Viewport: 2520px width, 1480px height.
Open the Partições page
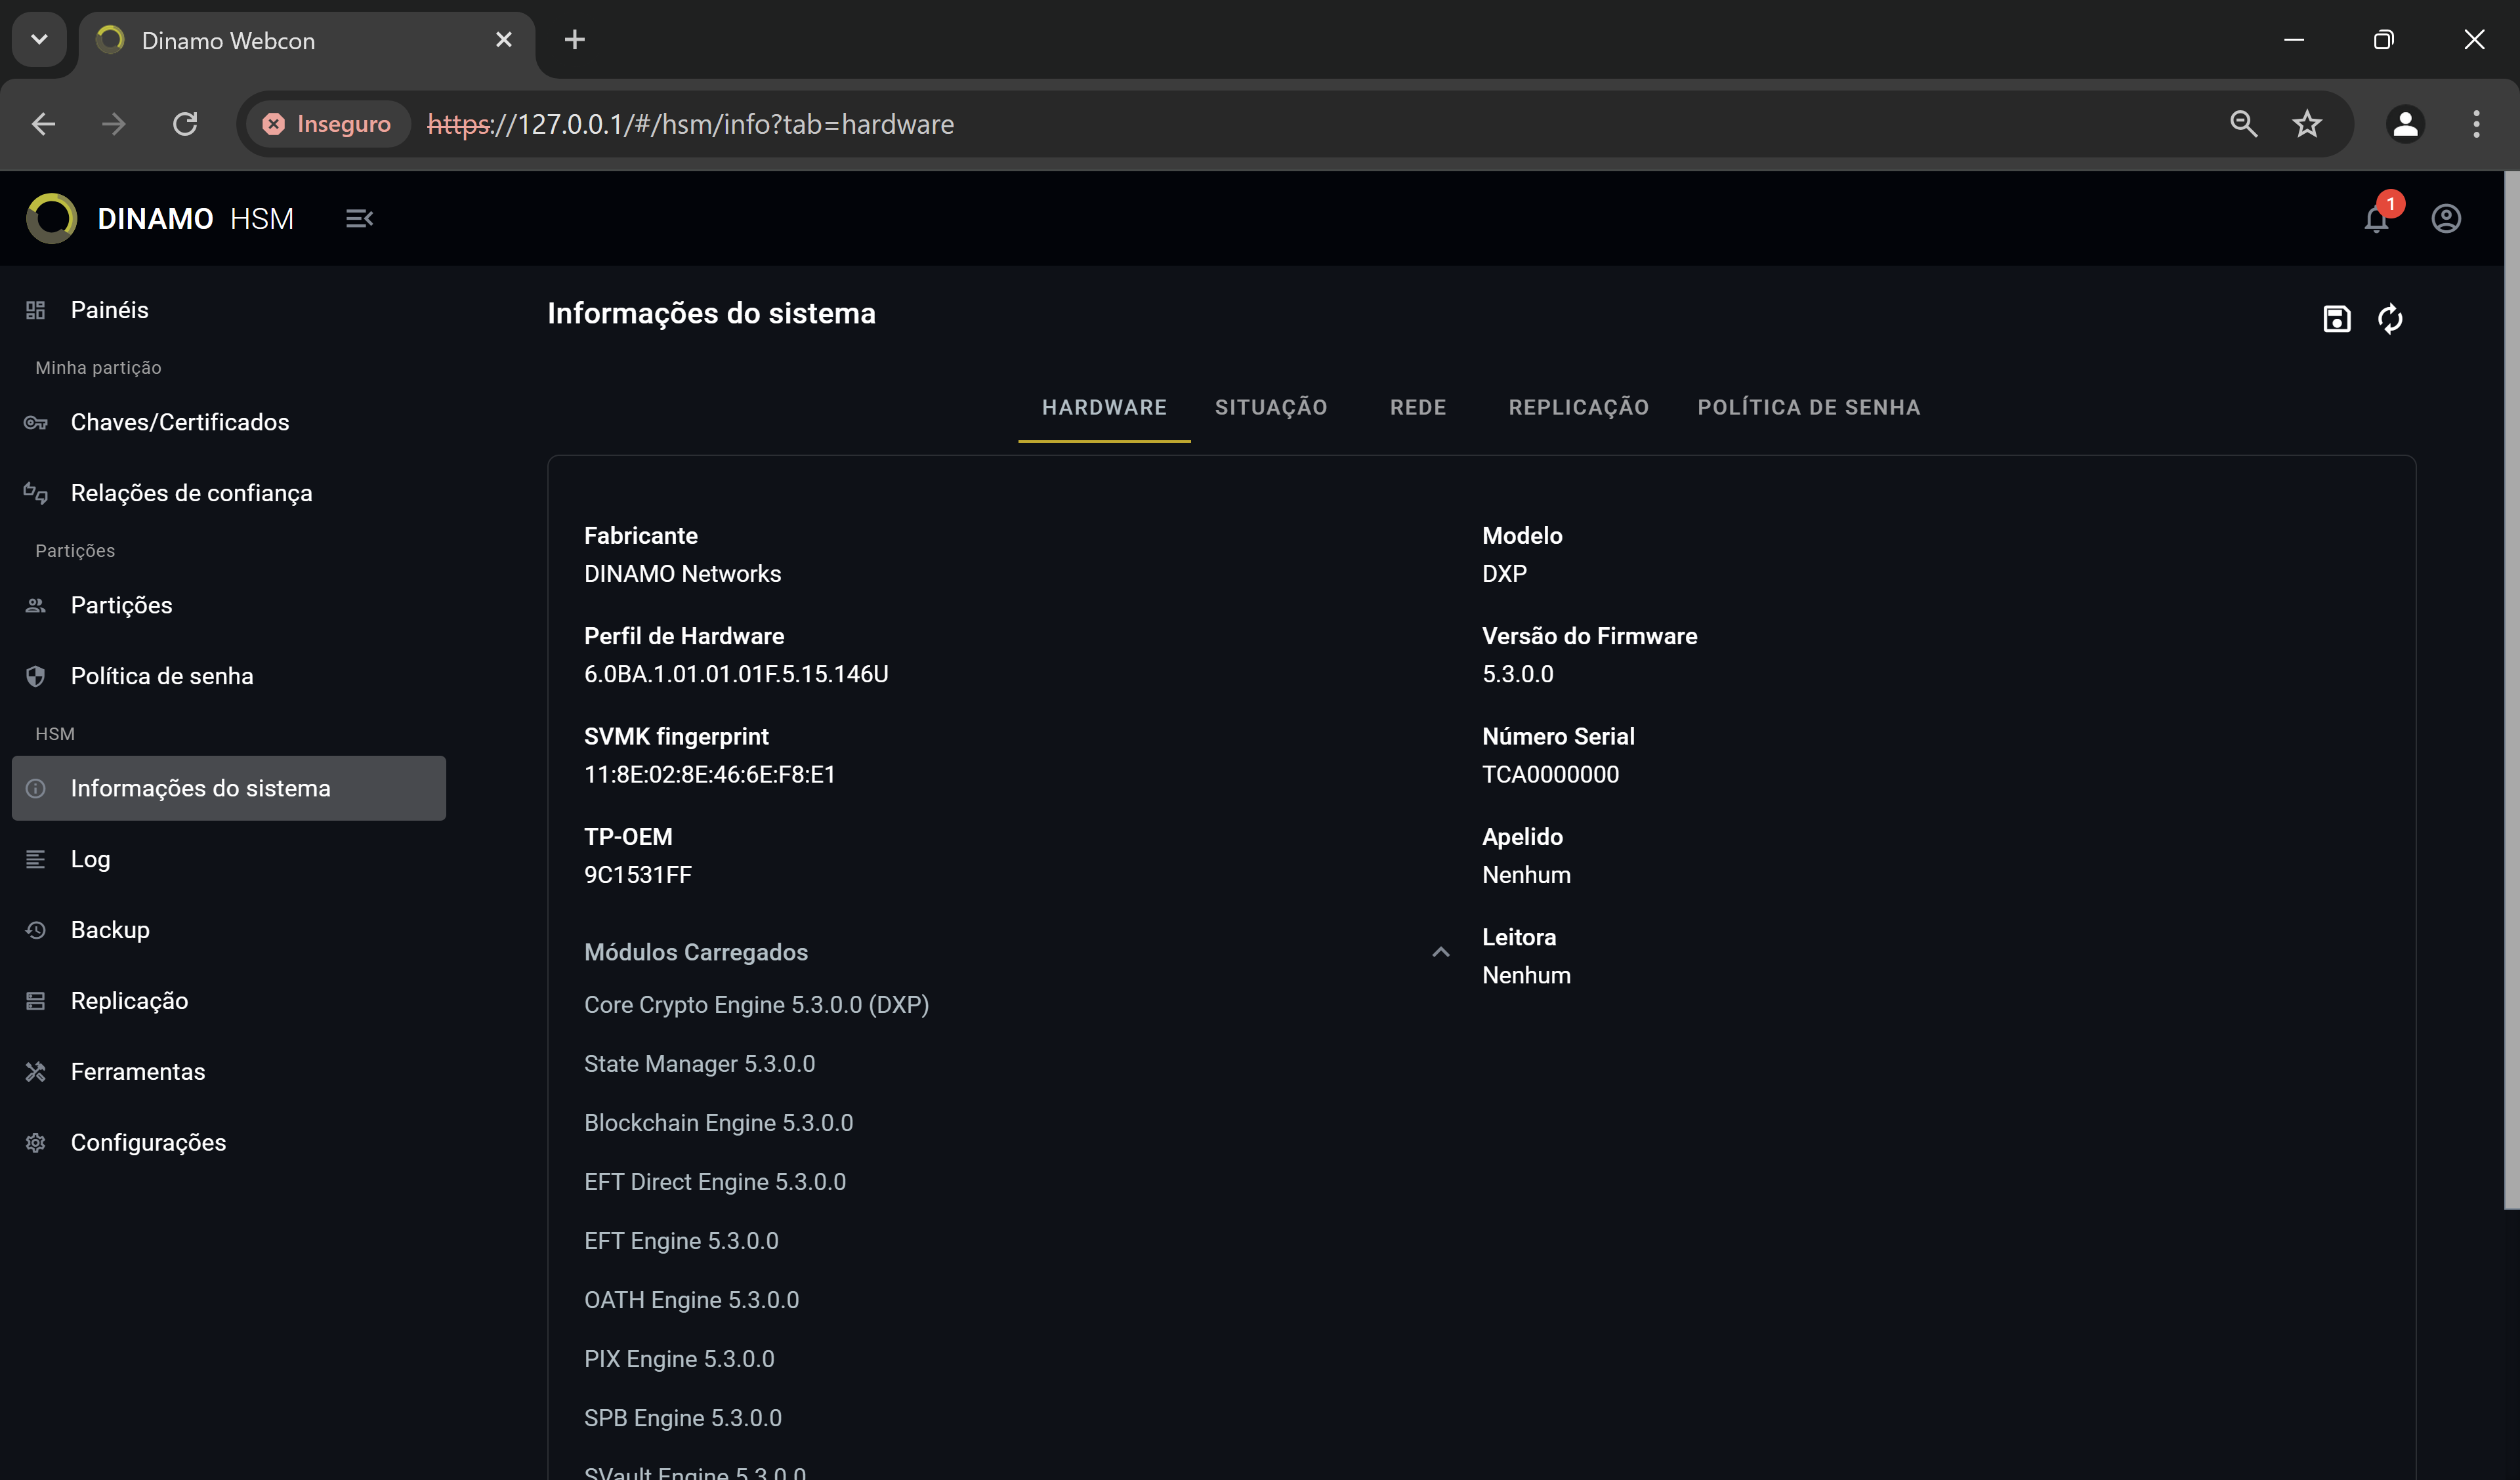coord(228,605)
